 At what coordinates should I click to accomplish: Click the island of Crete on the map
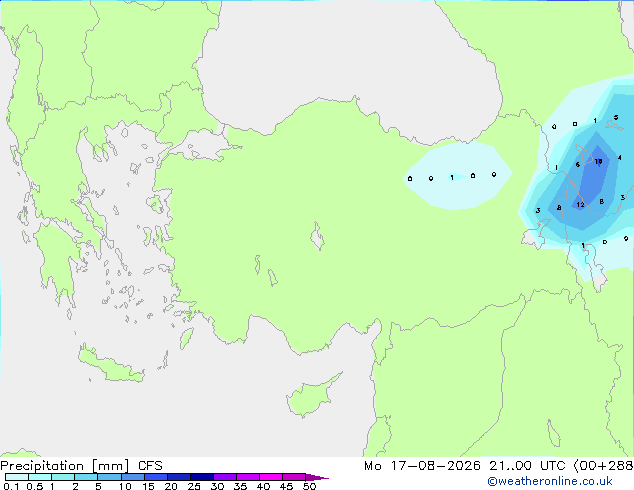(109, 365)
